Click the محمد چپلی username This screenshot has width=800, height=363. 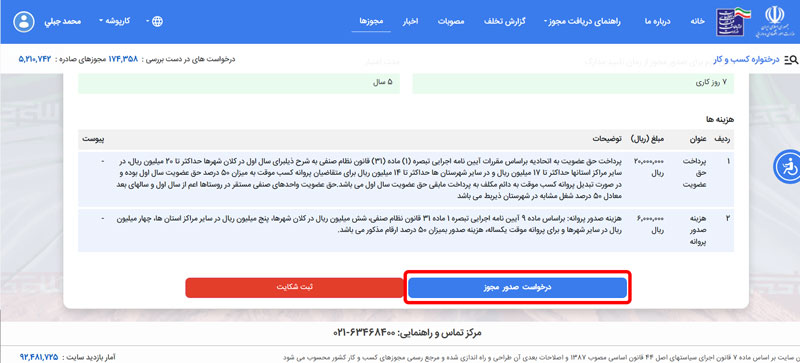(64, 21)
